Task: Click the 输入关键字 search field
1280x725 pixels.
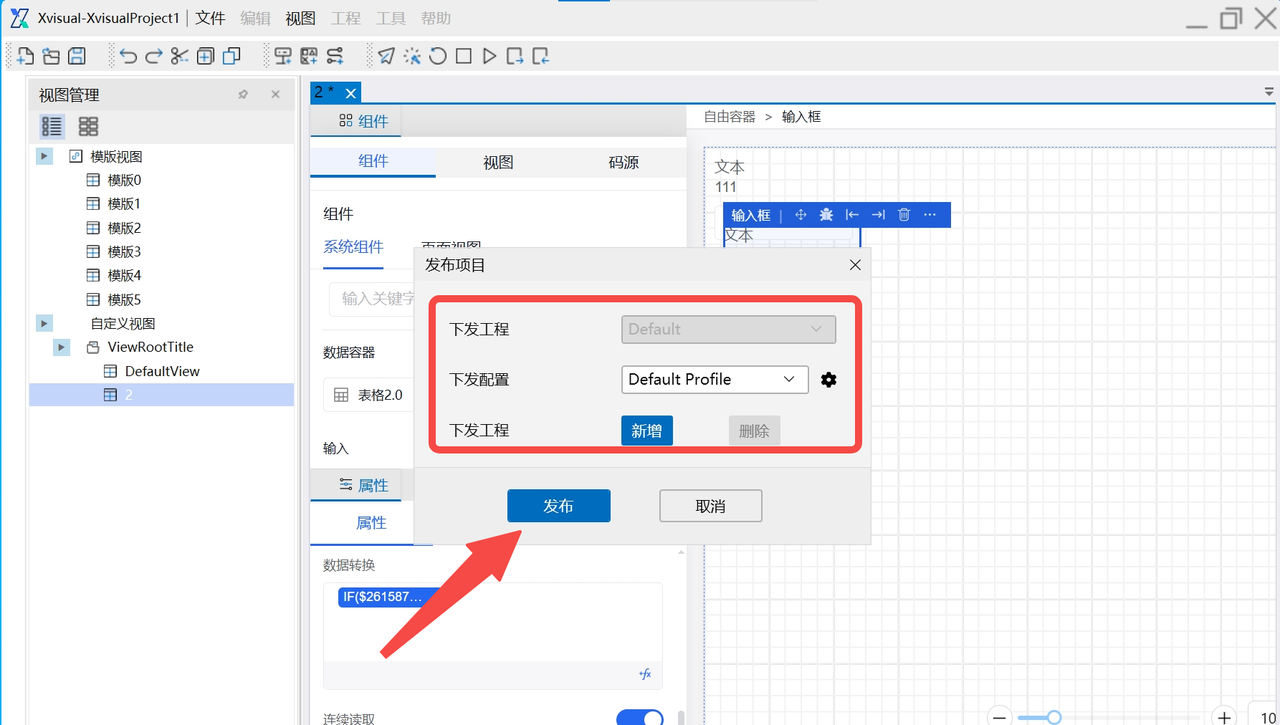Action: pos(370,299)
